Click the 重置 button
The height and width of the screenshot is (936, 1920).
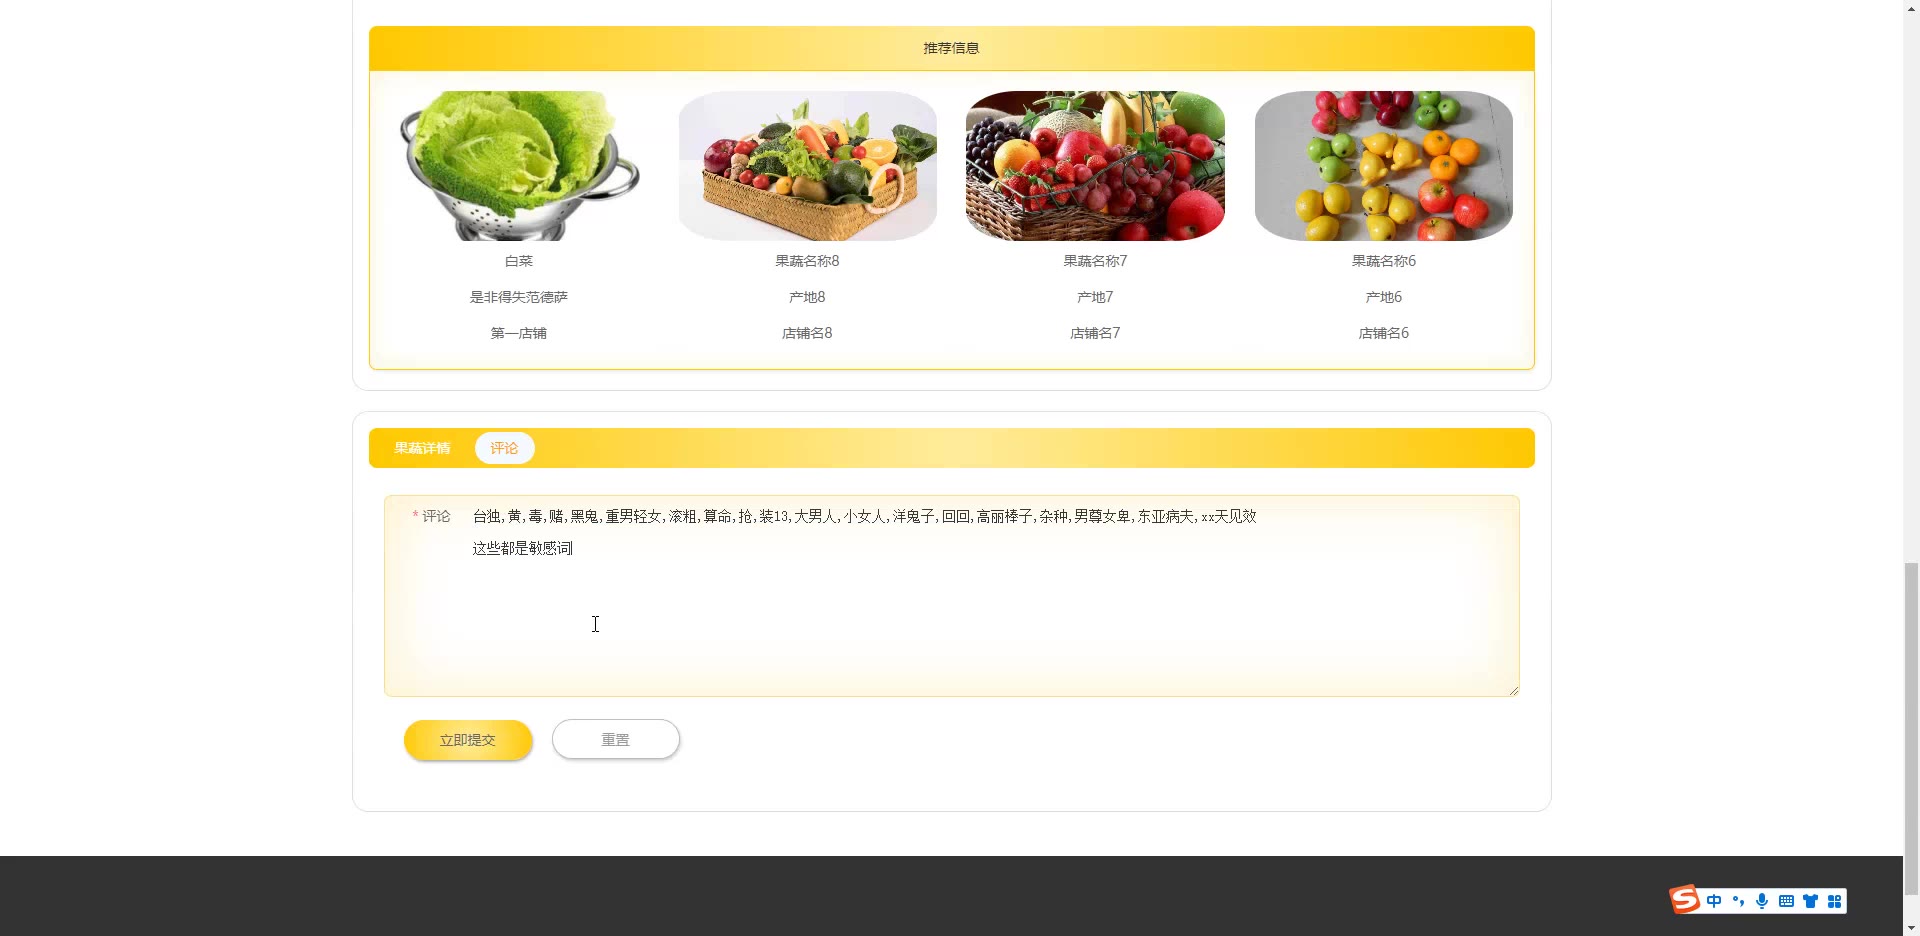pyautogui.click(x=616, y=740)
